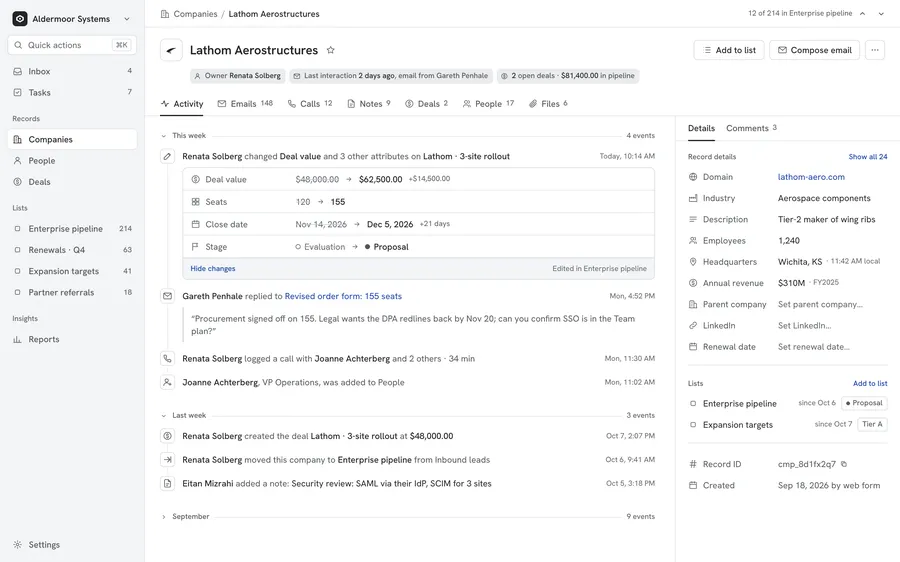
Task: Switch to the Deals tab
Action: 426,104
